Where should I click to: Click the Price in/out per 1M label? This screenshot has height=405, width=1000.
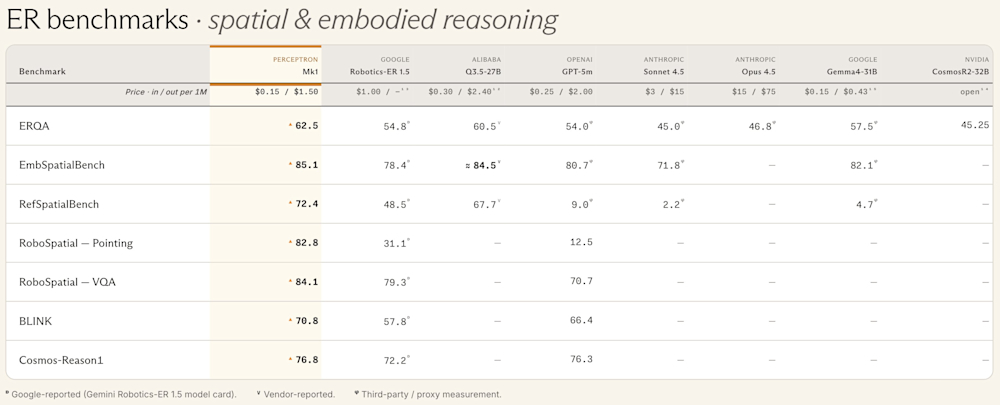[x=166, y=92]
